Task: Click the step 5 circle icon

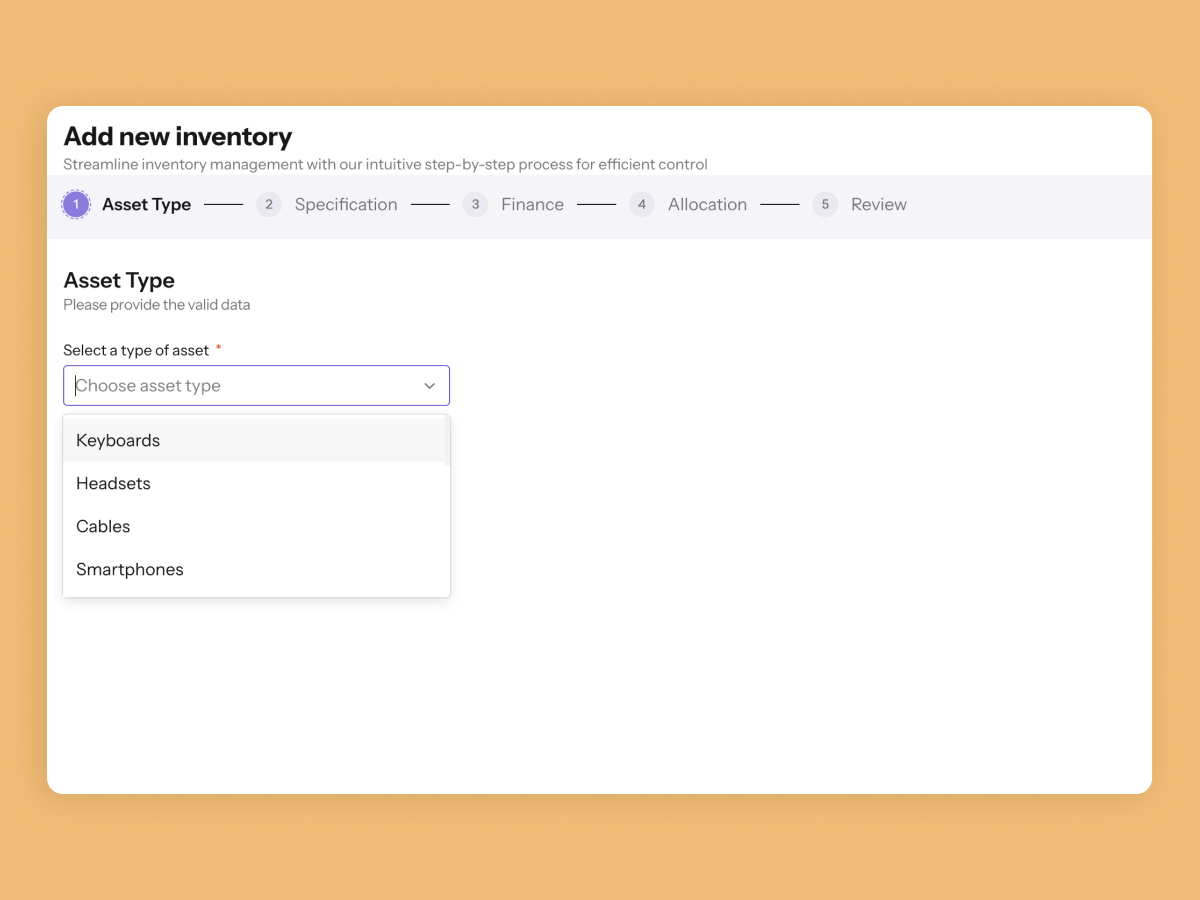Action: click(825, 205)
